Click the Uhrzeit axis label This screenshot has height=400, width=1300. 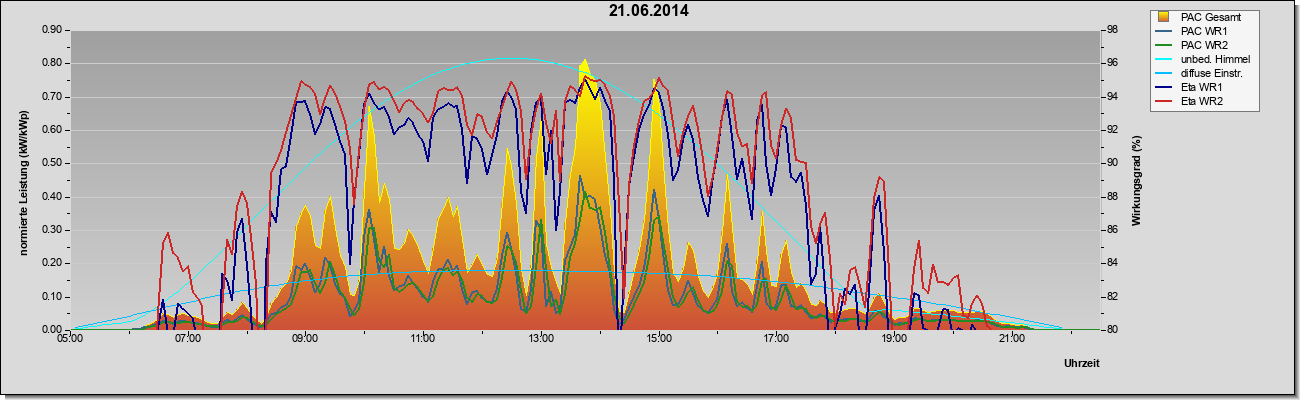tap(1081, 364)
